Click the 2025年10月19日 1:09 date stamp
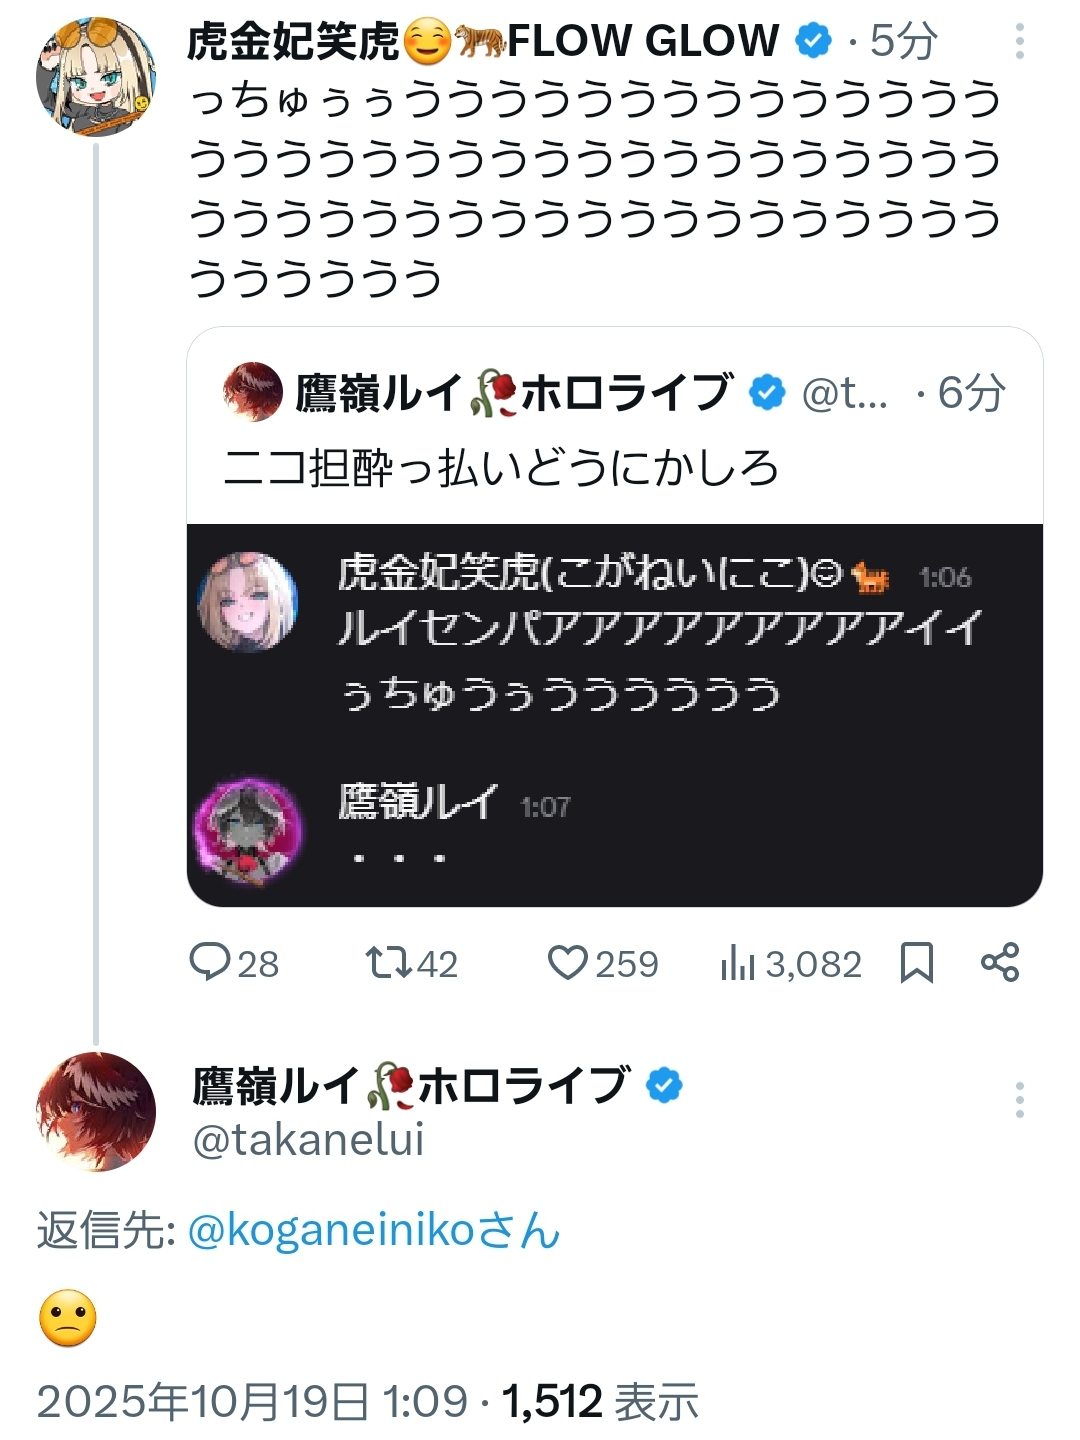 252,1402
